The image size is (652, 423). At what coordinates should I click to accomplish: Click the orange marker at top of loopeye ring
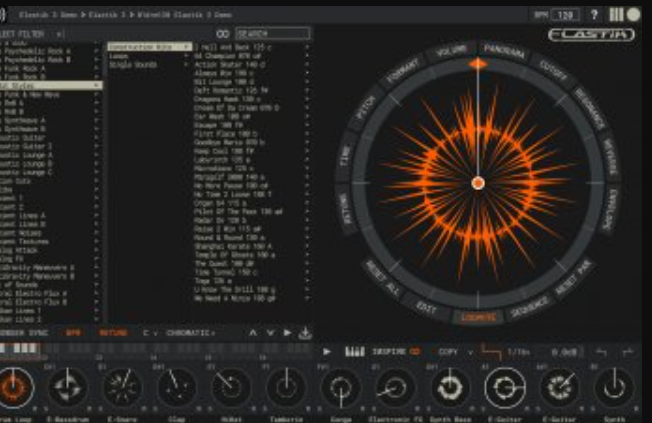pos(478,64)
